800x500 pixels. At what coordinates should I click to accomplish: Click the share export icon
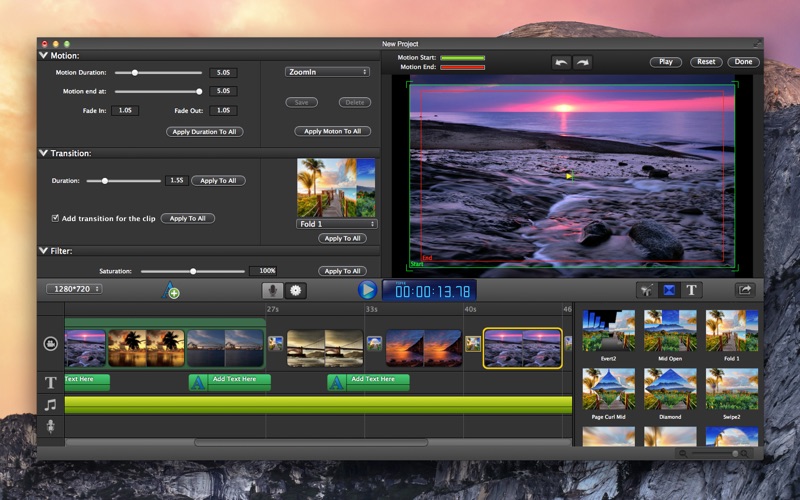tap(745, 290)
